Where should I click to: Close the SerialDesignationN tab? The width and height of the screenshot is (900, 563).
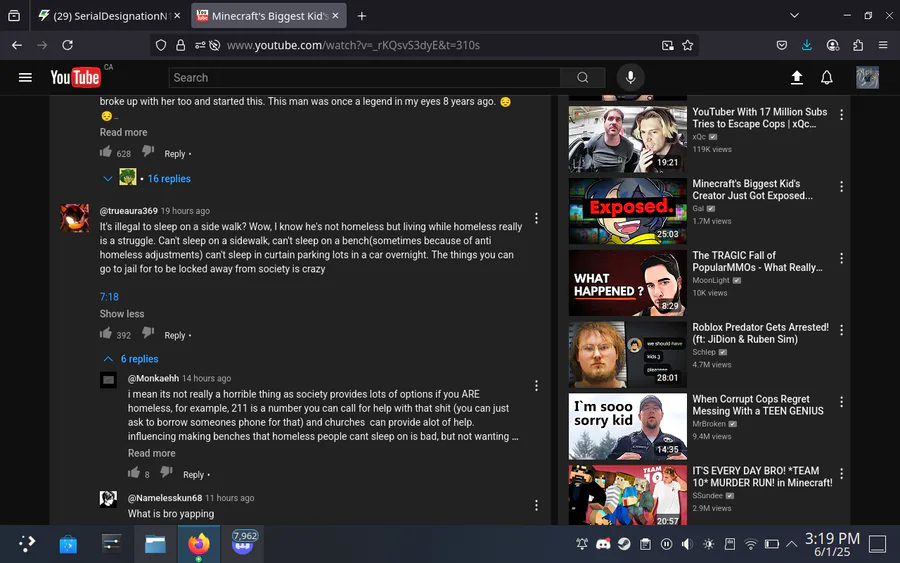click(x=177, y=15)
